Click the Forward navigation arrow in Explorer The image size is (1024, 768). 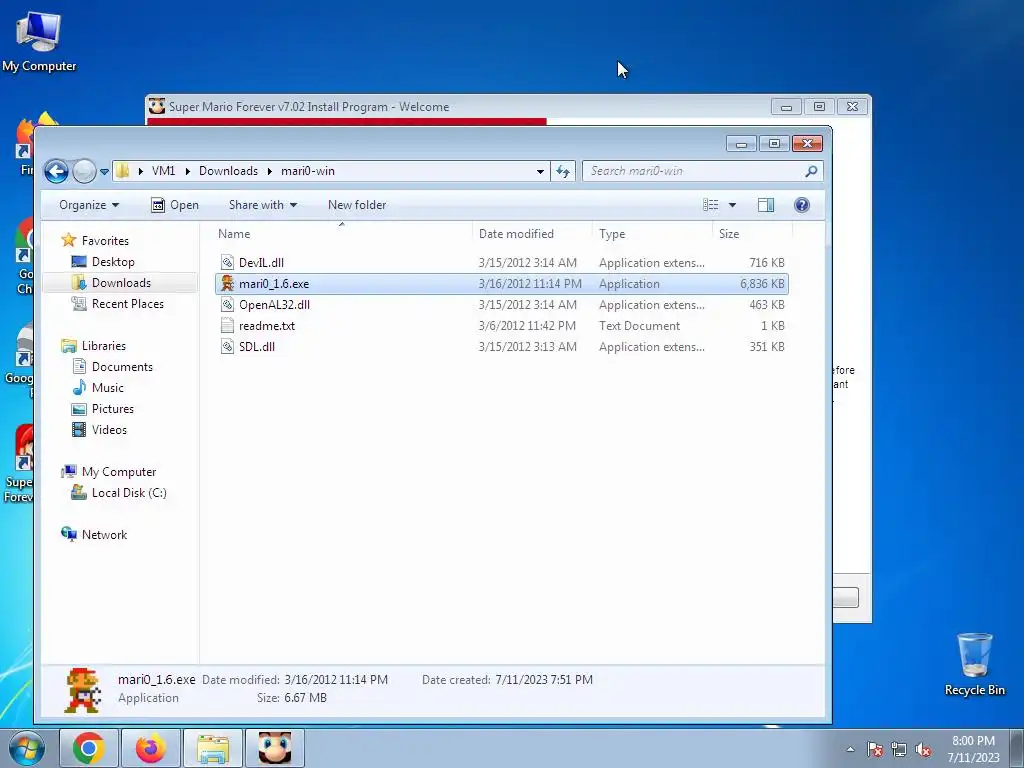(x=84, y=171)
